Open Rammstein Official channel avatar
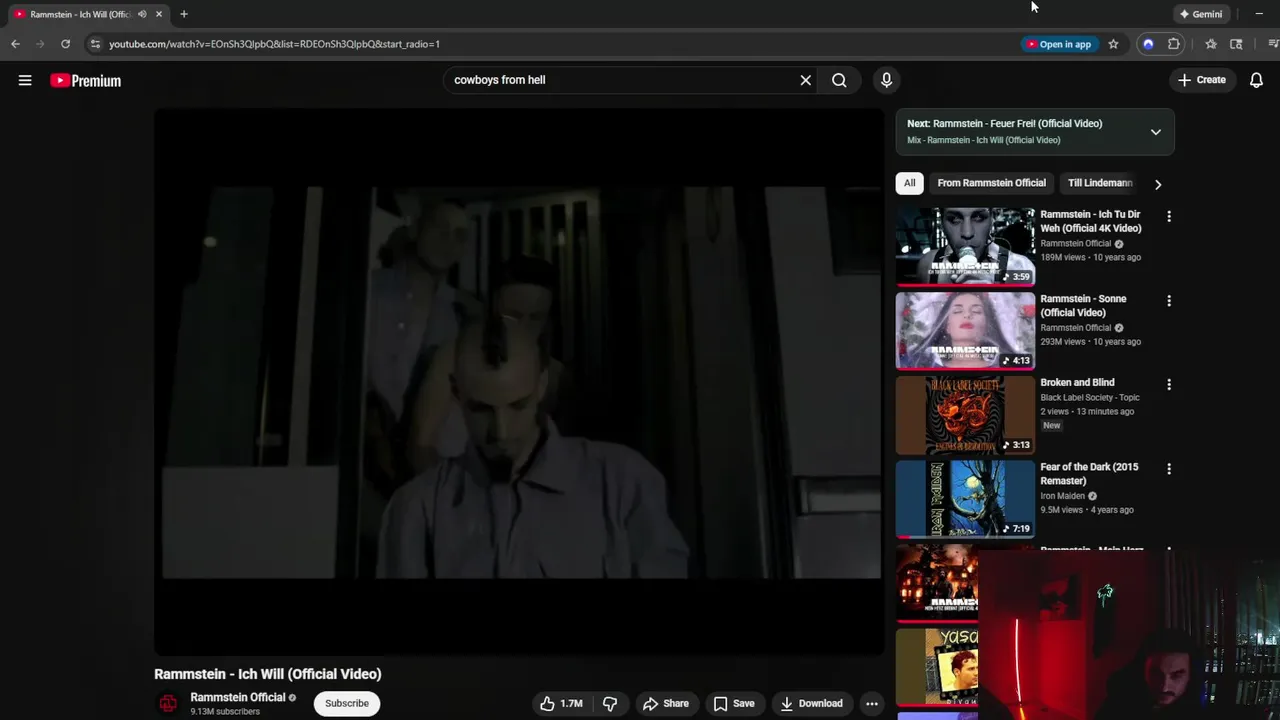The width and height of the screenshot is (1280, 720). pos(168,703)
